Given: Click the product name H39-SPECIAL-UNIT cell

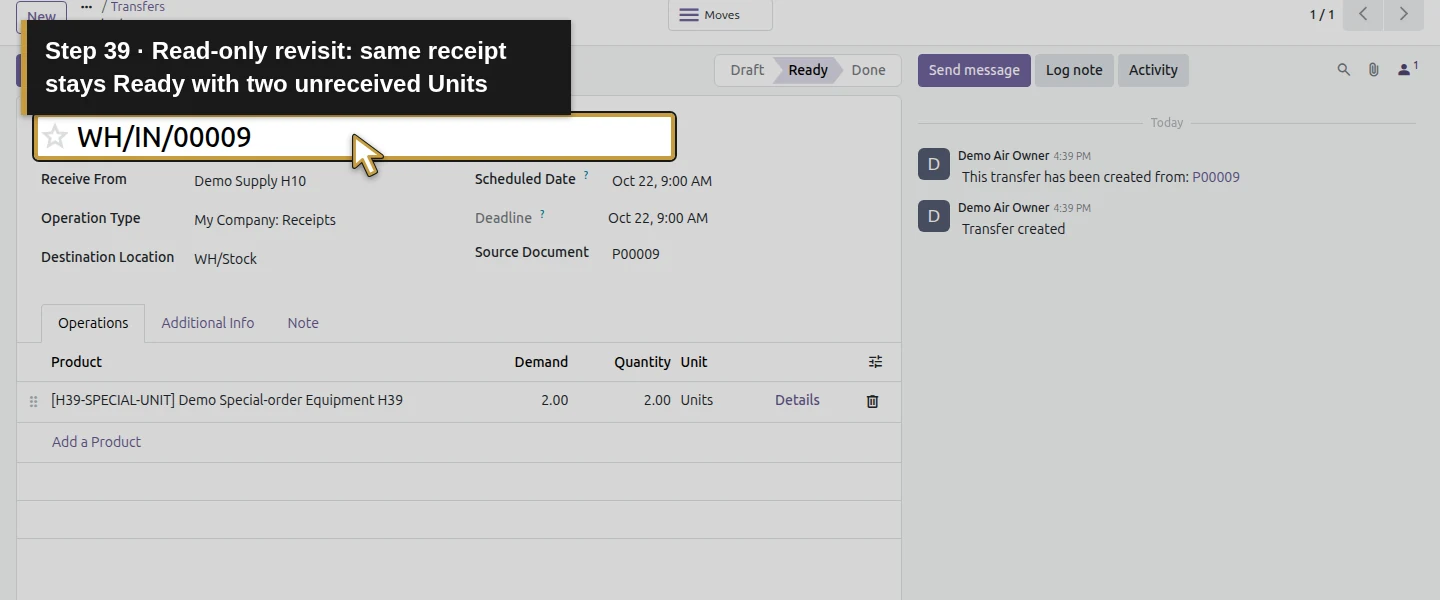Looking at the screenshot, I should coord(227,400).
